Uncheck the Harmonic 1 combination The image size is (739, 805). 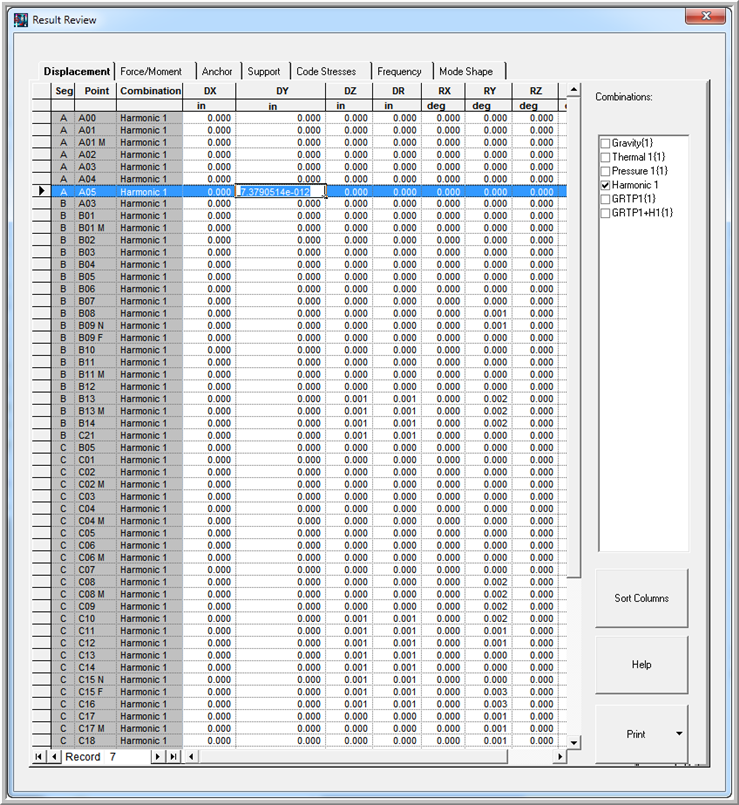point(605,185)
